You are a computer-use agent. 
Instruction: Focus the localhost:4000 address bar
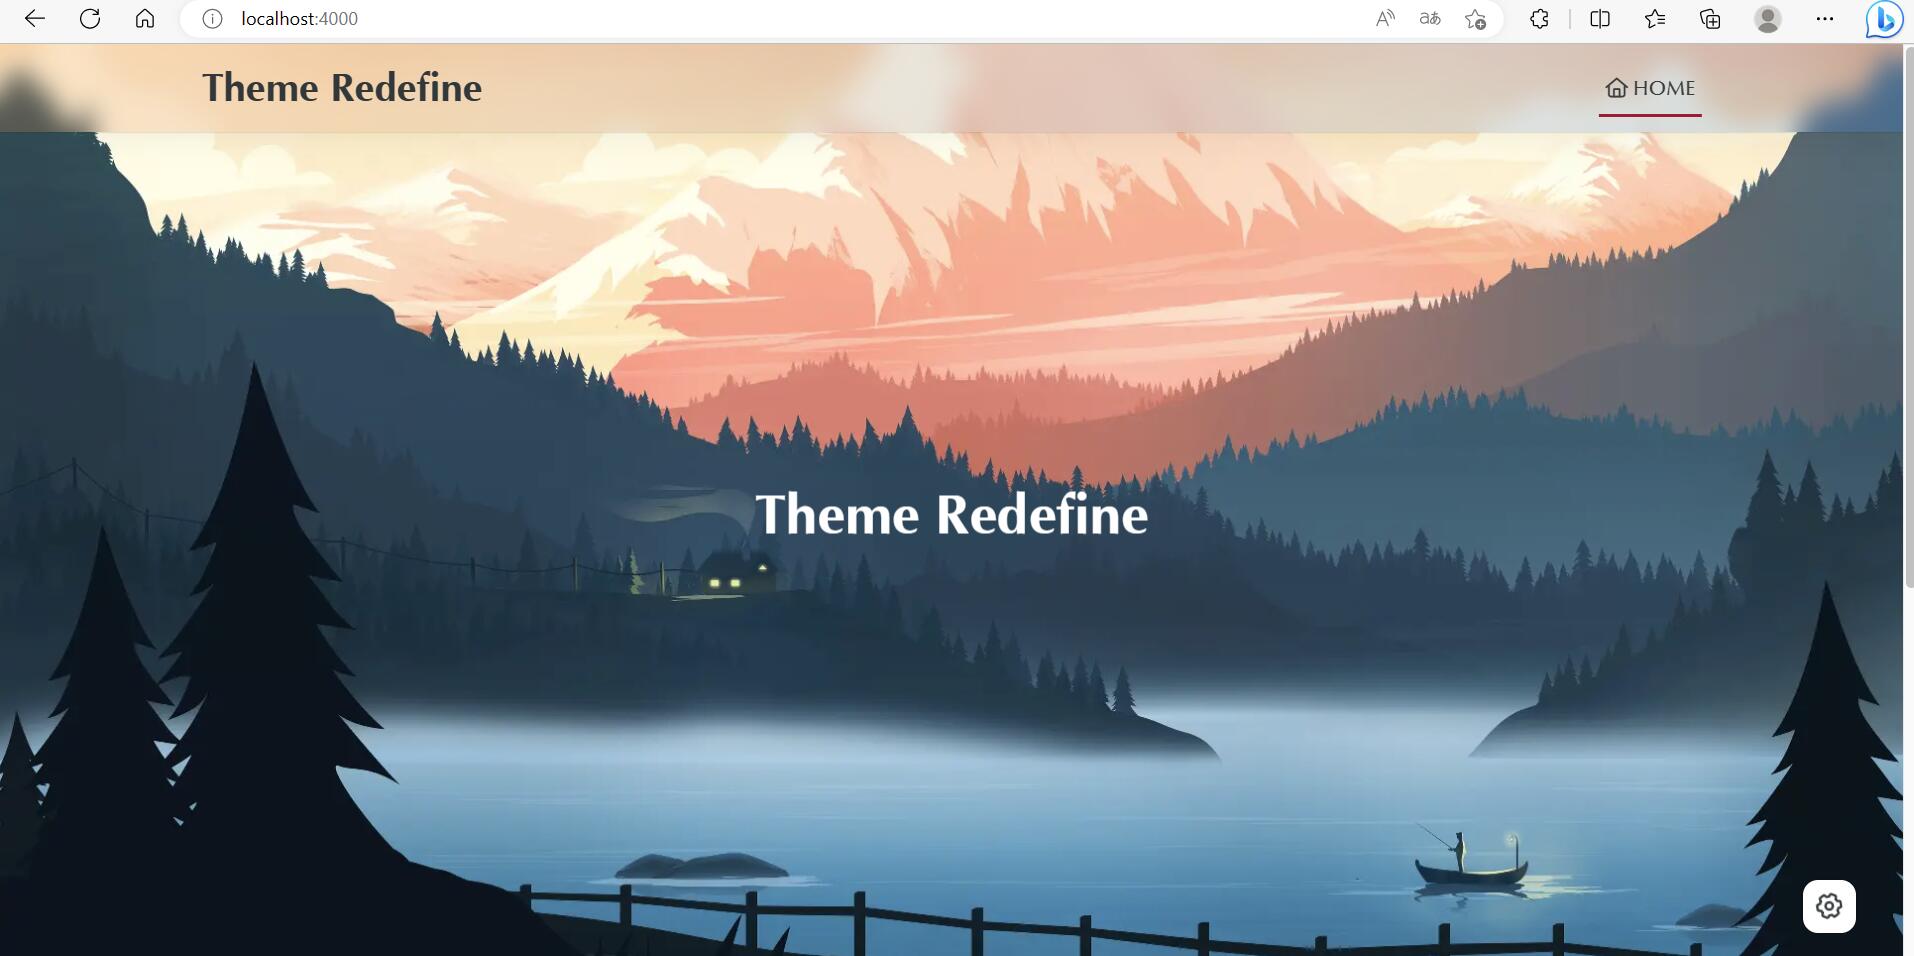pyautogui.click(x=700, y=19)
